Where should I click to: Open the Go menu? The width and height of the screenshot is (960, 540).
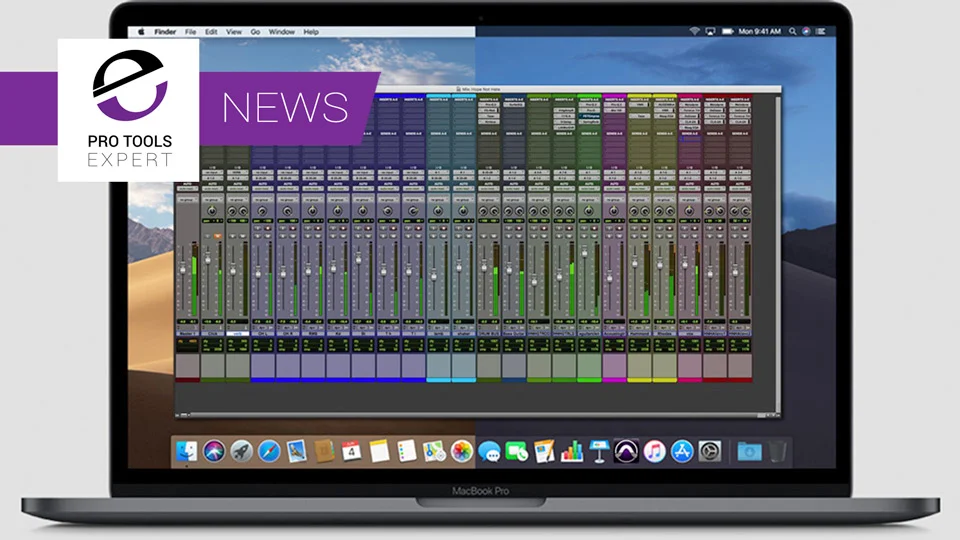(255, 32)
